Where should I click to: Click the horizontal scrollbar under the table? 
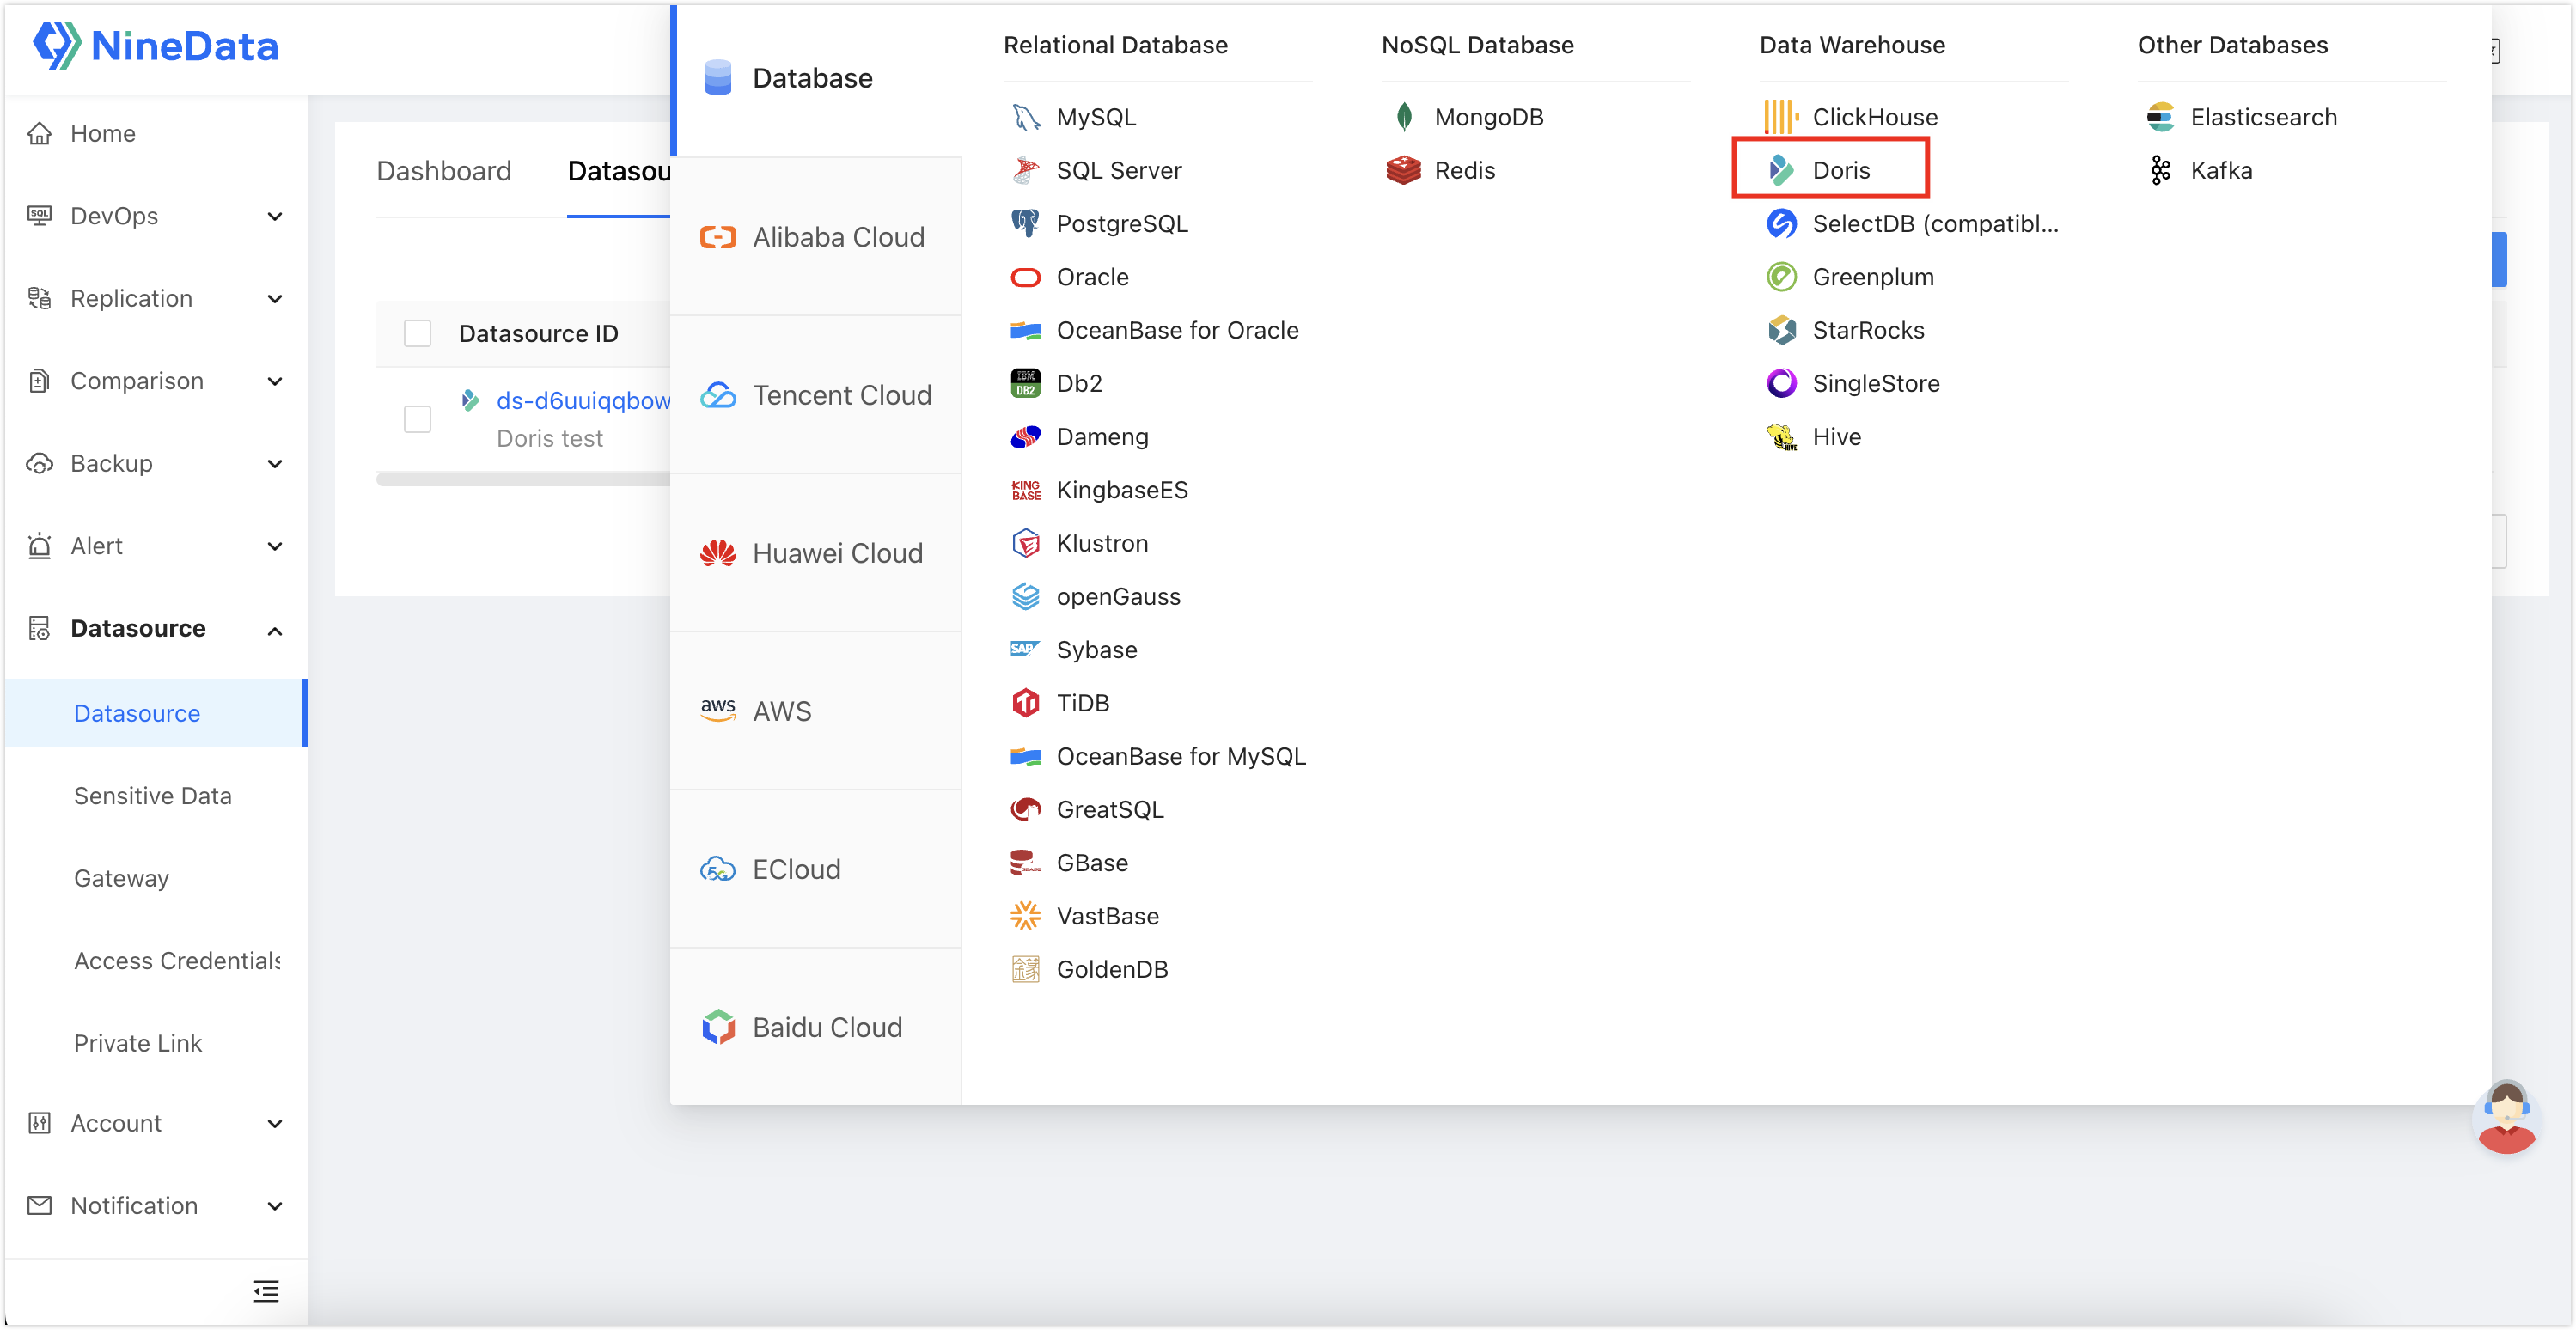[x=523, y=479]
